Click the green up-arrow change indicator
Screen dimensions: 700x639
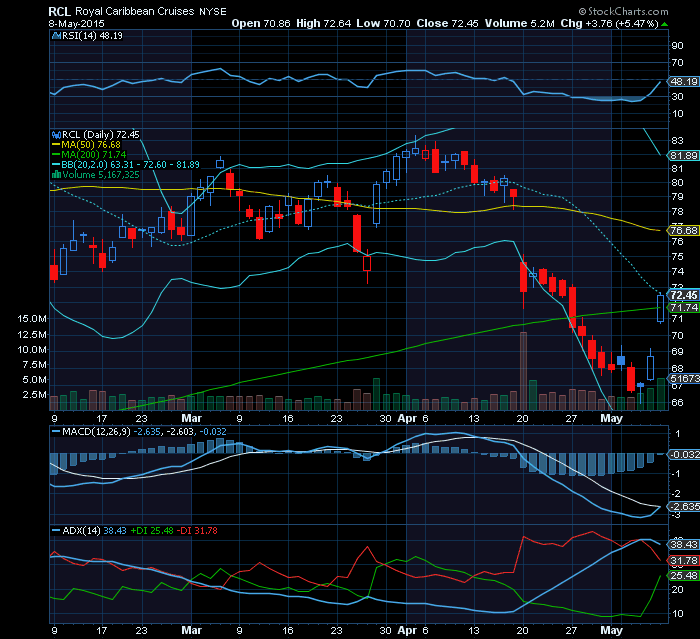pyautogui.click(x=665, y=24)
